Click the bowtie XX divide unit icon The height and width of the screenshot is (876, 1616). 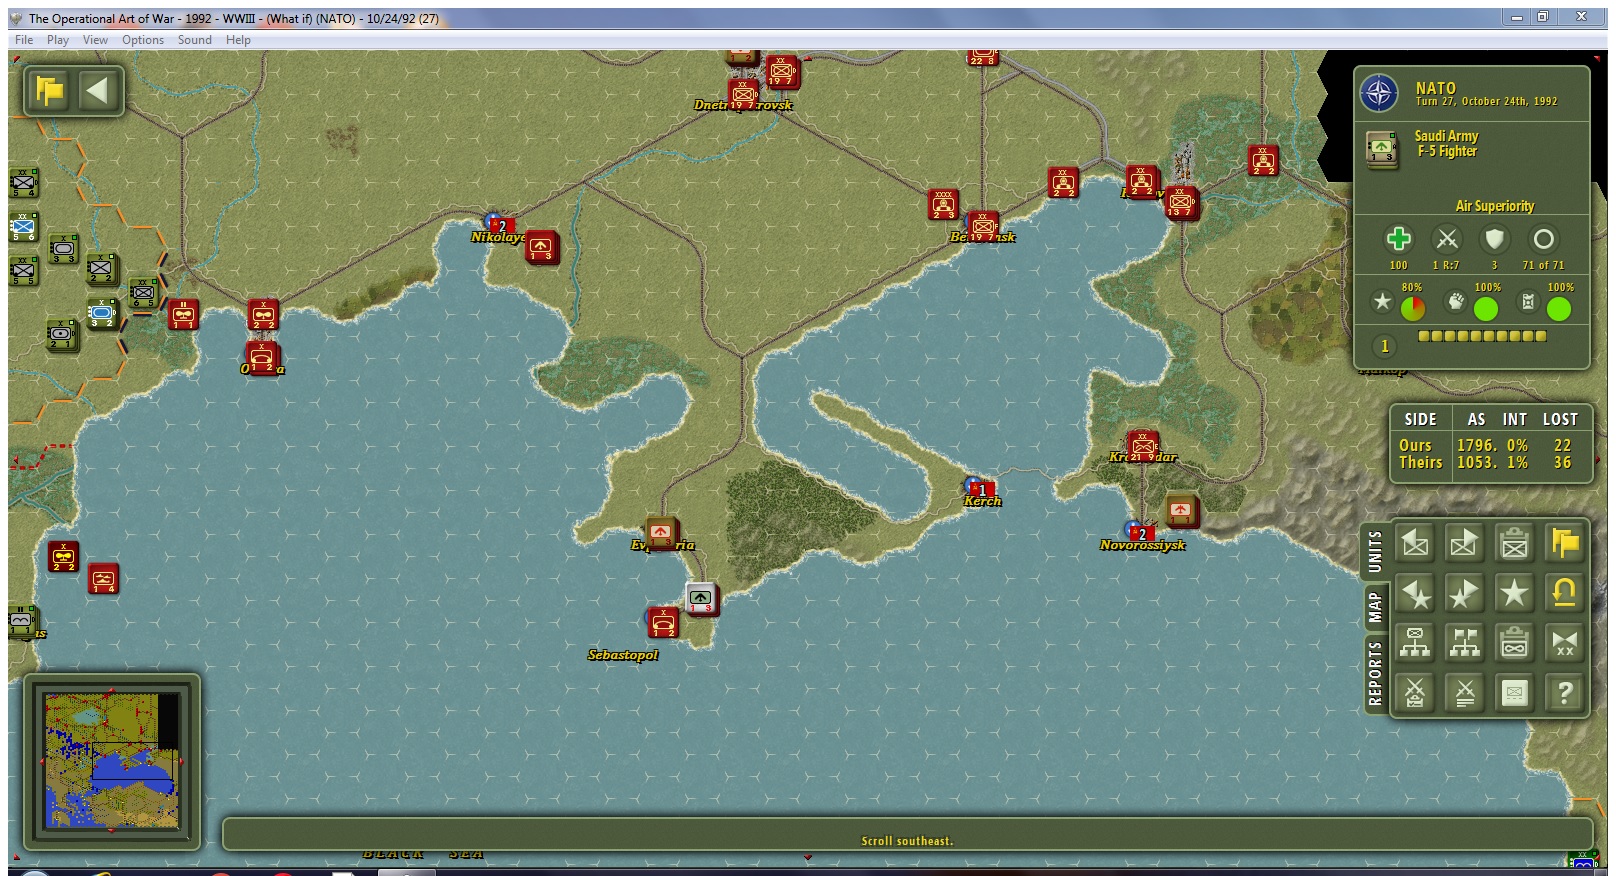[1565, 643]
